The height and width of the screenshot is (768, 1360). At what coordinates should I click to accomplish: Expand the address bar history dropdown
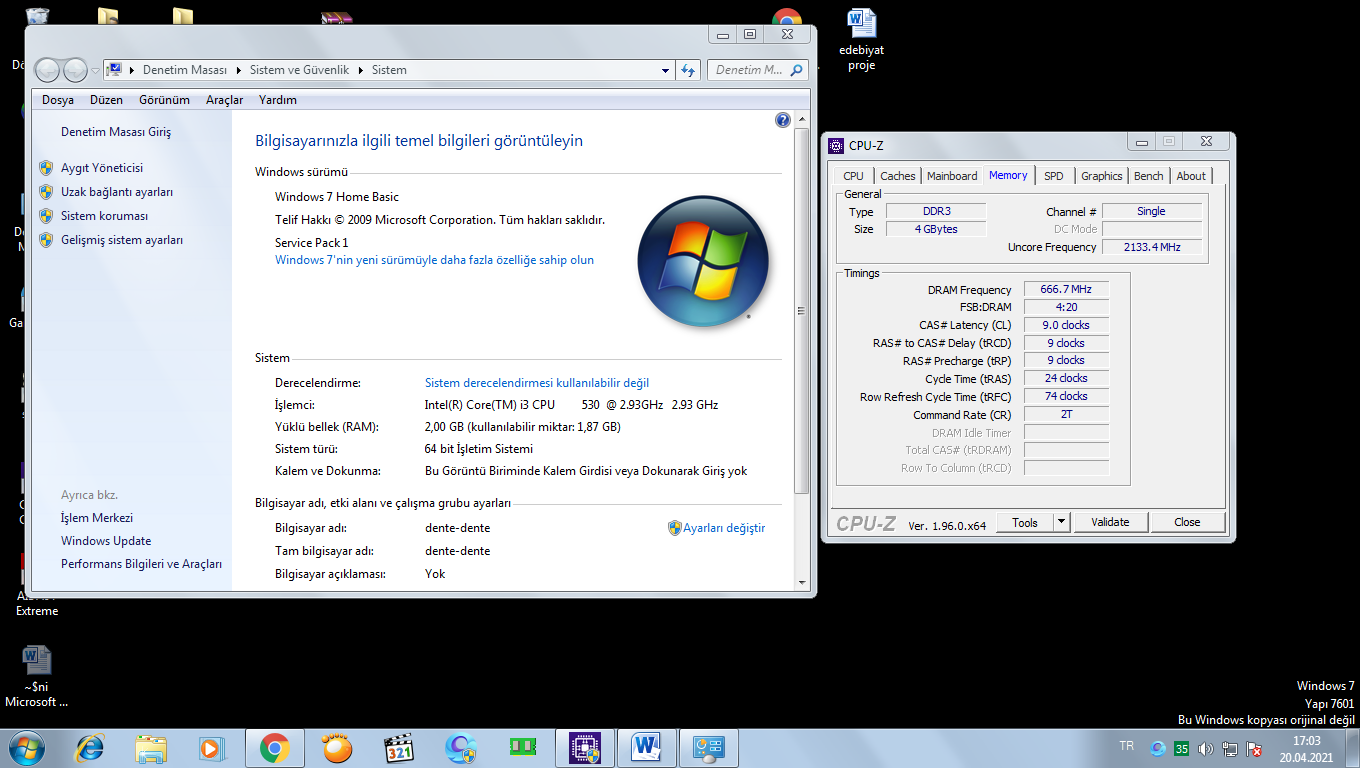click(x=665, y=70)
